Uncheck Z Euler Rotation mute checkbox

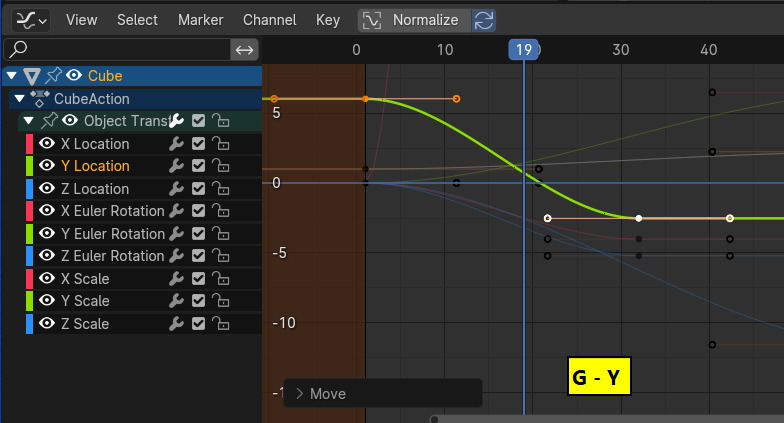coord(198,256)
